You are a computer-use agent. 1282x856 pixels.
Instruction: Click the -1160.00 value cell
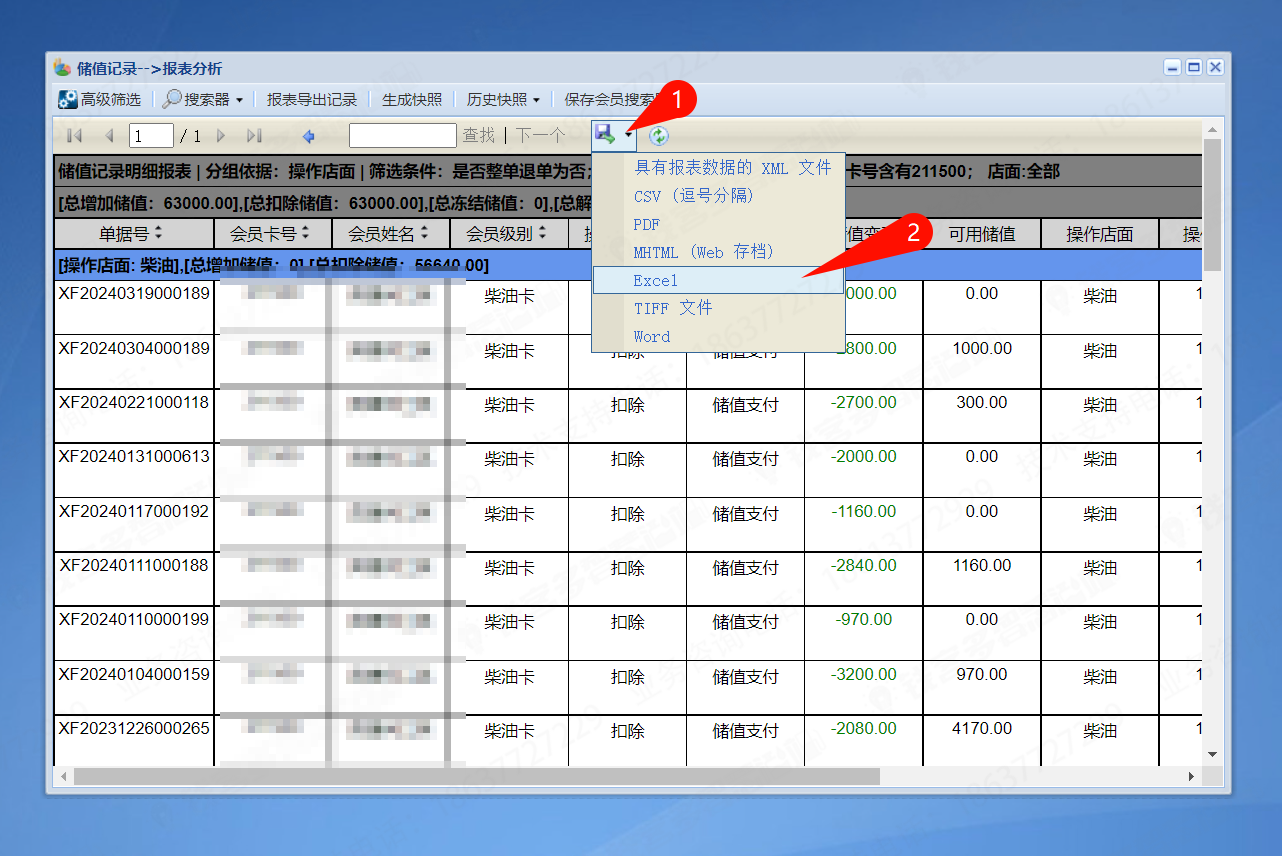864,512
